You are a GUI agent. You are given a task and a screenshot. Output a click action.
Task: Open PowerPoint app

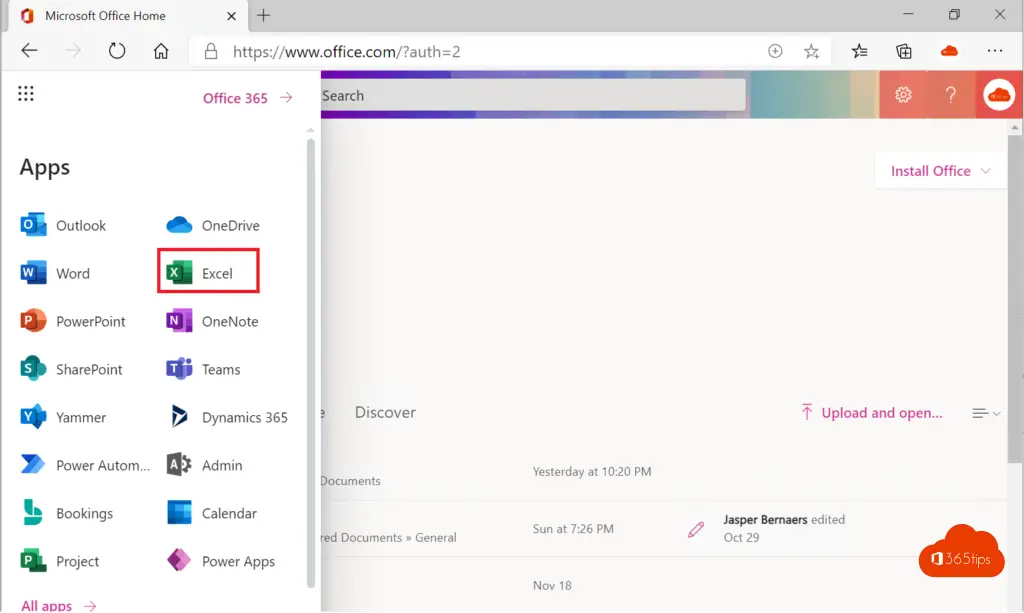pos(73,321)
